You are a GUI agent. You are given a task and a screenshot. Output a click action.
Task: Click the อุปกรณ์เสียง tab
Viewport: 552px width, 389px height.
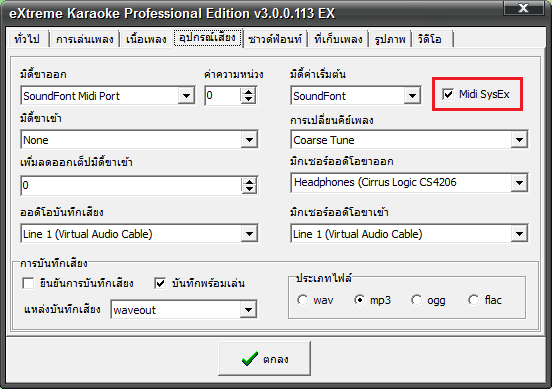pyautogui.click(x=207, y=38)
